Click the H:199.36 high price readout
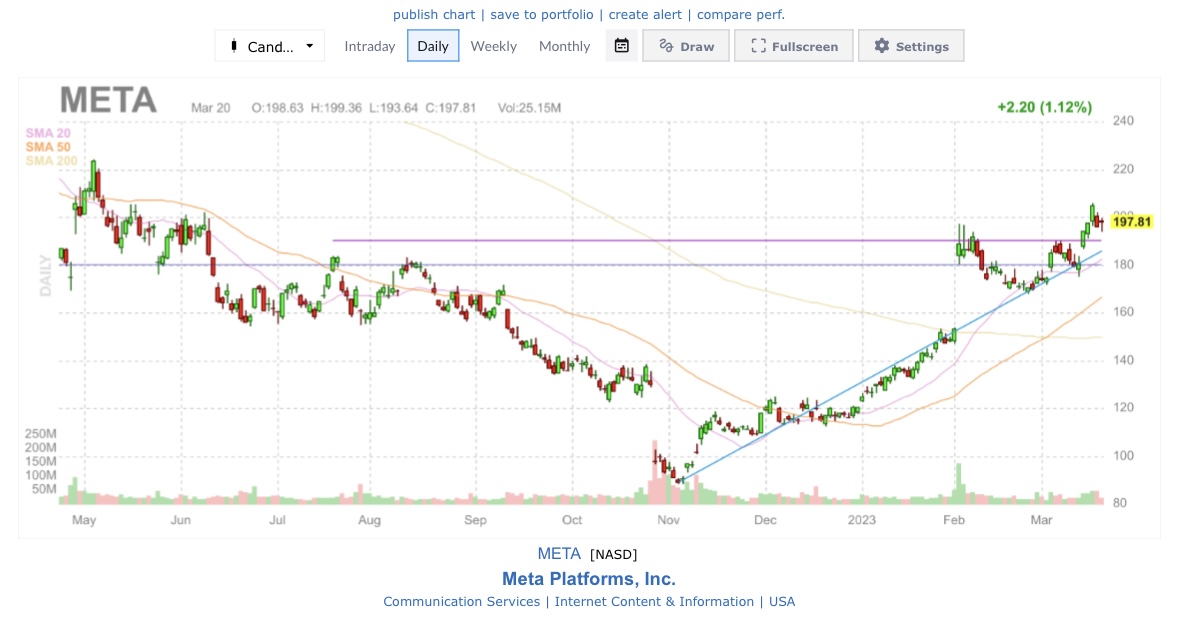The height and width of the screenshot is (618, 1179). pos(336,108)
